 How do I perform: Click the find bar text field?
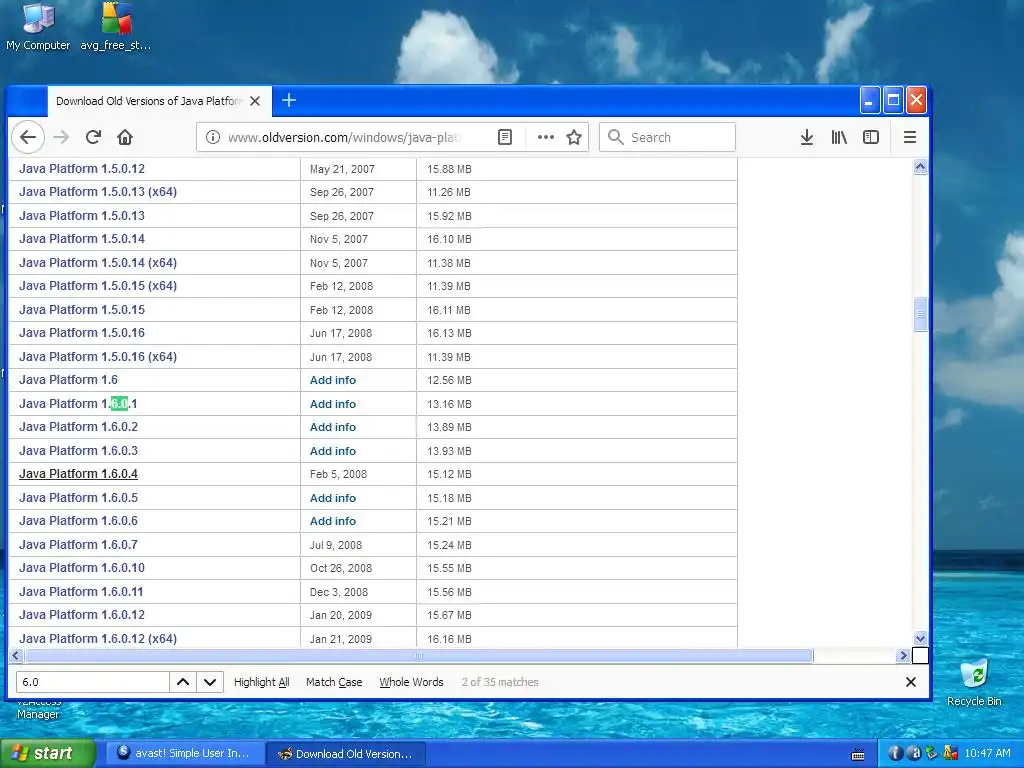click(x=92, y=682)
